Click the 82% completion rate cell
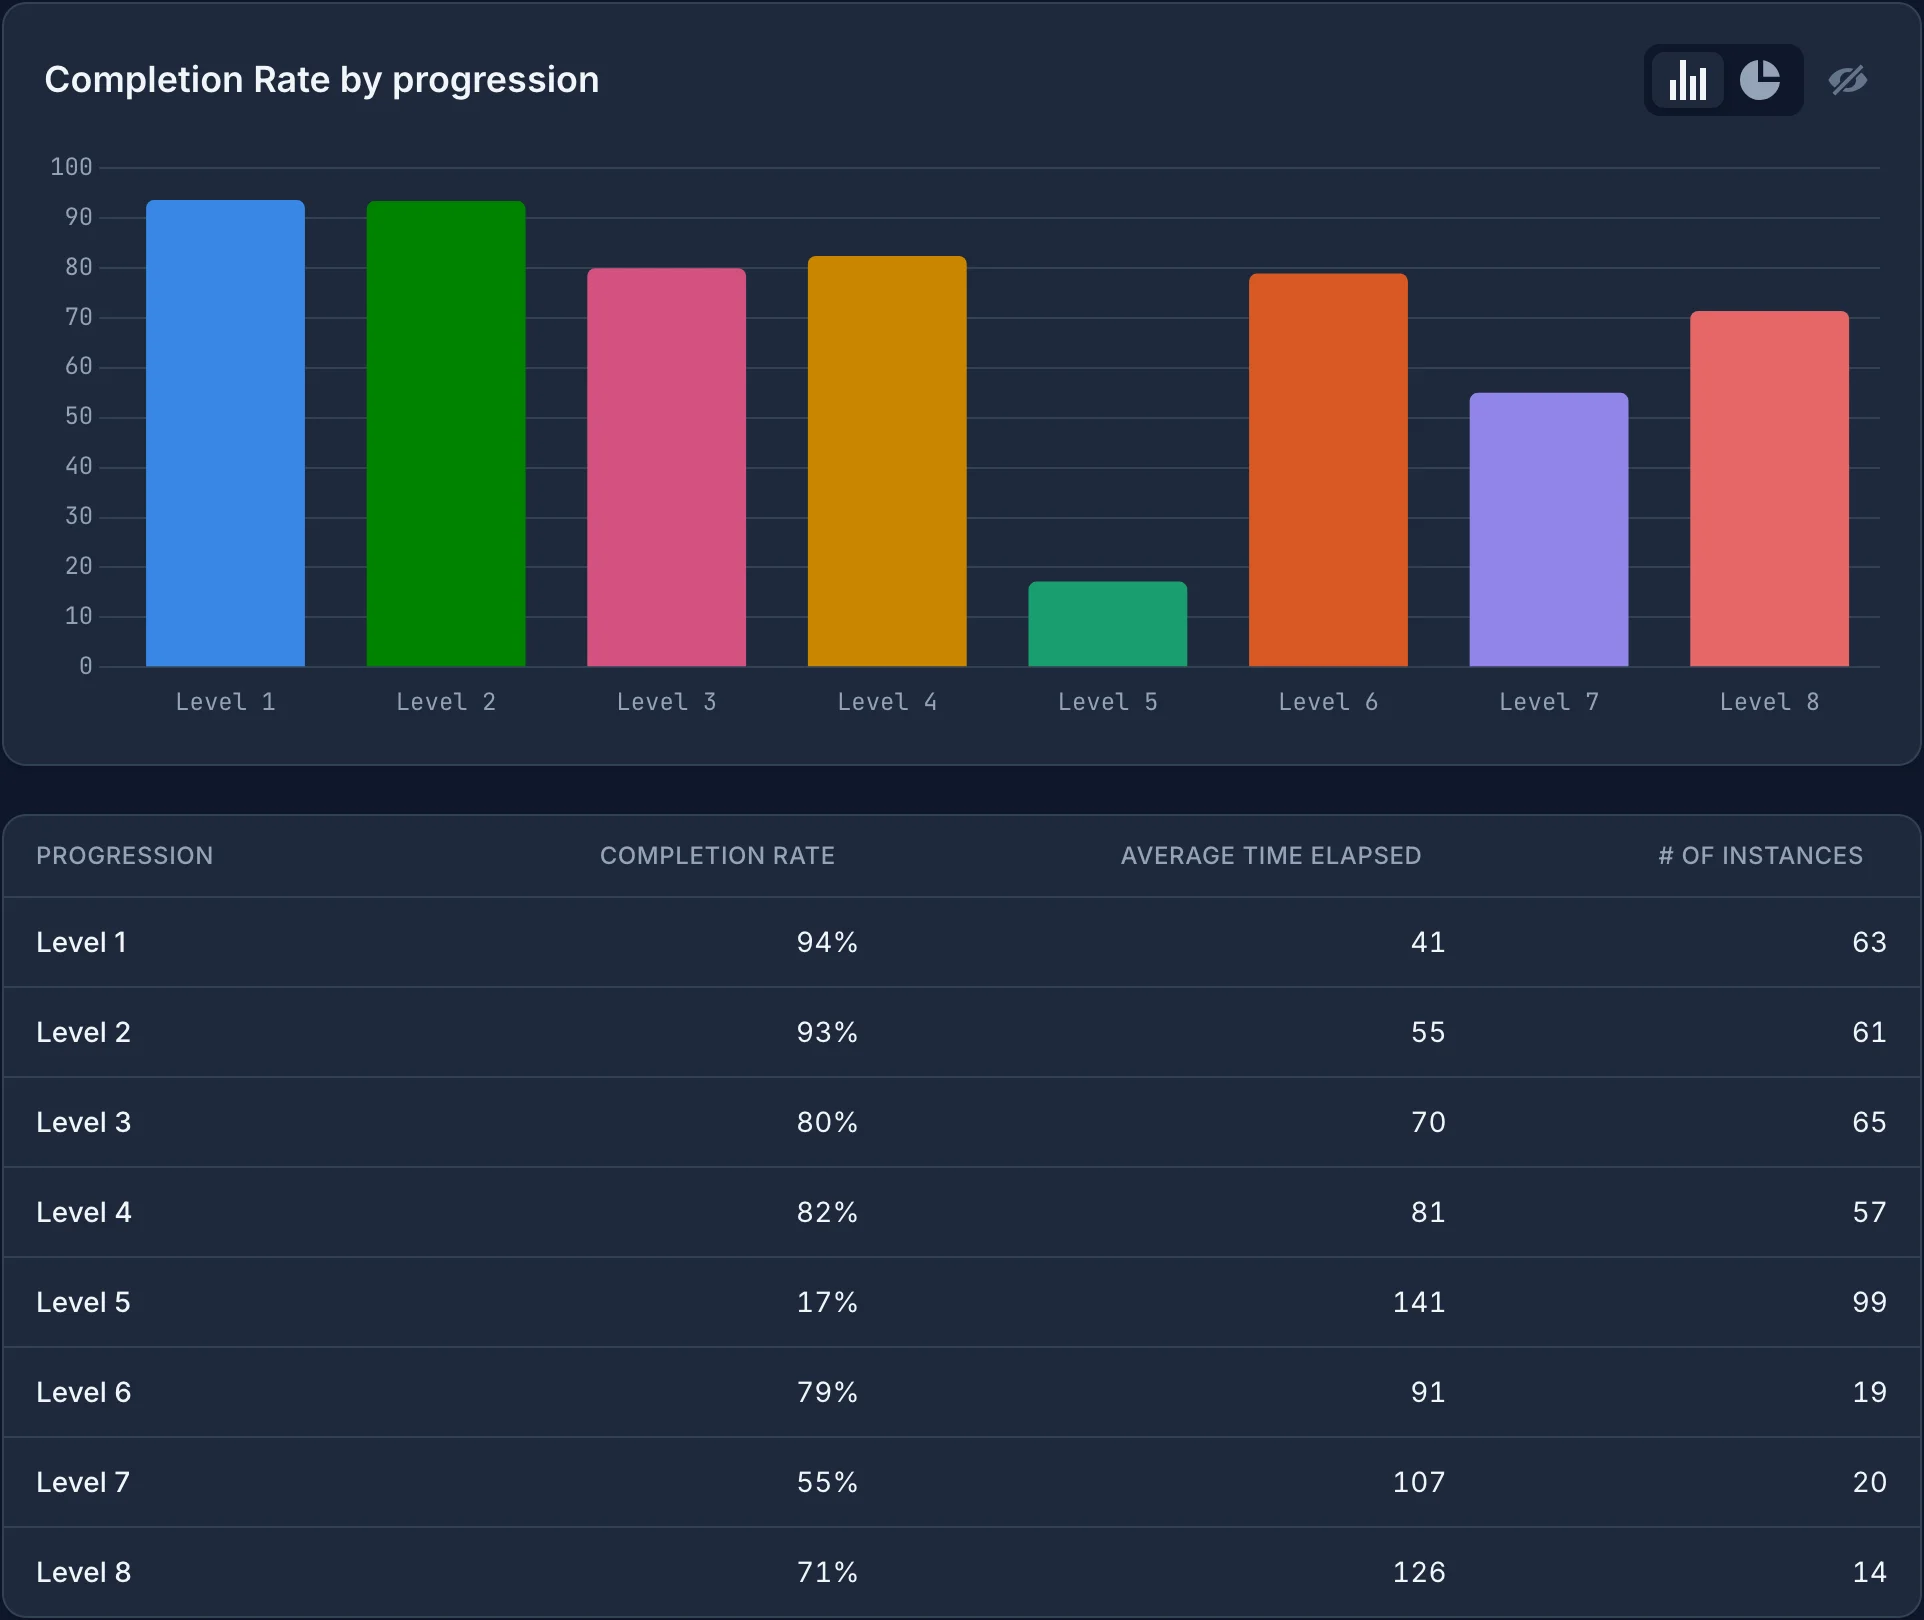The width and height of the screenshot is (1924, 1620). tap(827, 1212)
